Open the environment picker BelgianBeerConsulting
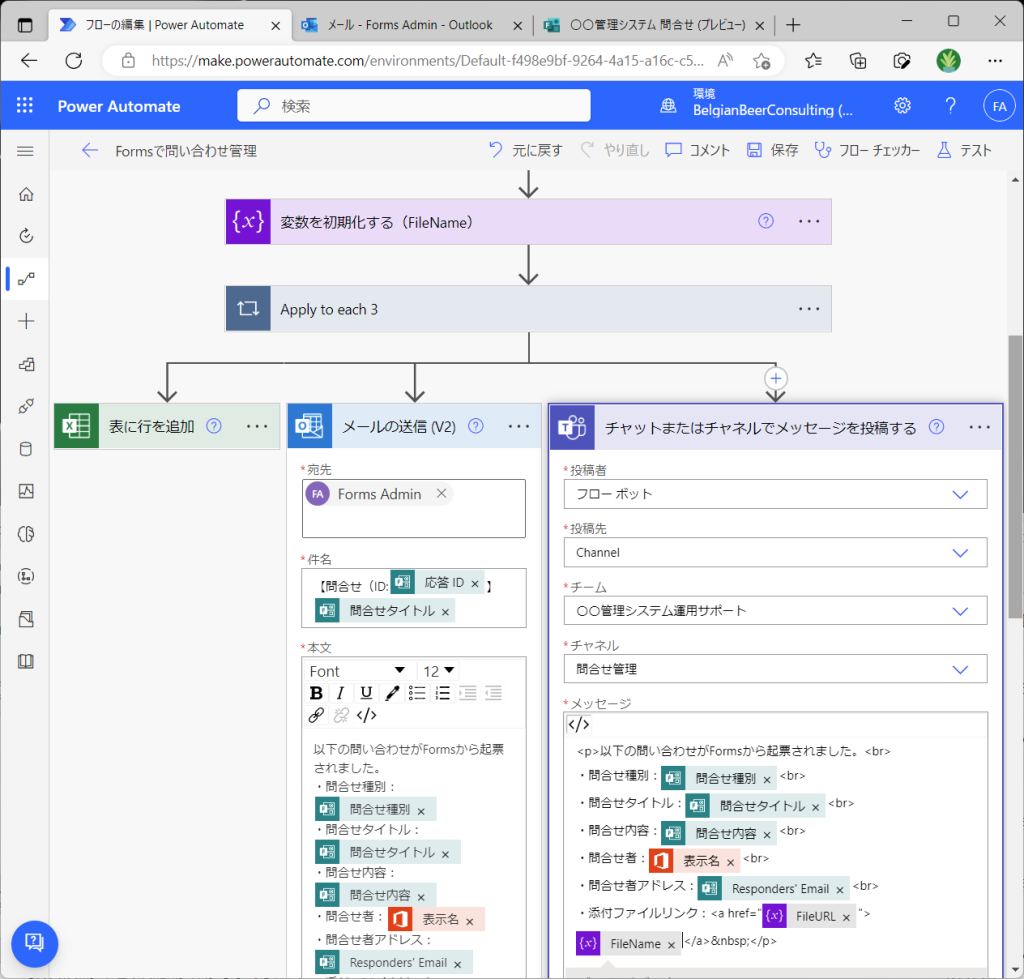Image resolution: width=1024 pixels, height=979 pixels. click(x=758, y=104)
